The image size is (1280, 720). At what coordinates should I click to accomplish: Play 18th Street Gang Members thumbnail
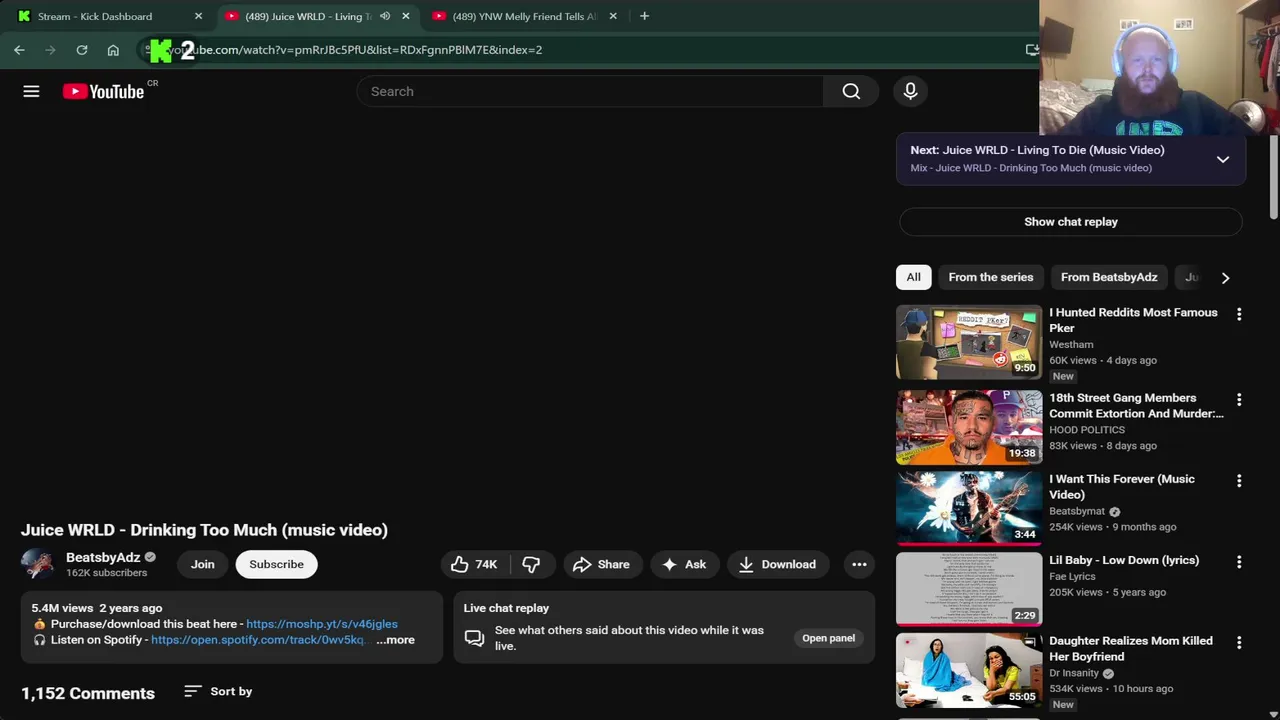click(968, 427)
